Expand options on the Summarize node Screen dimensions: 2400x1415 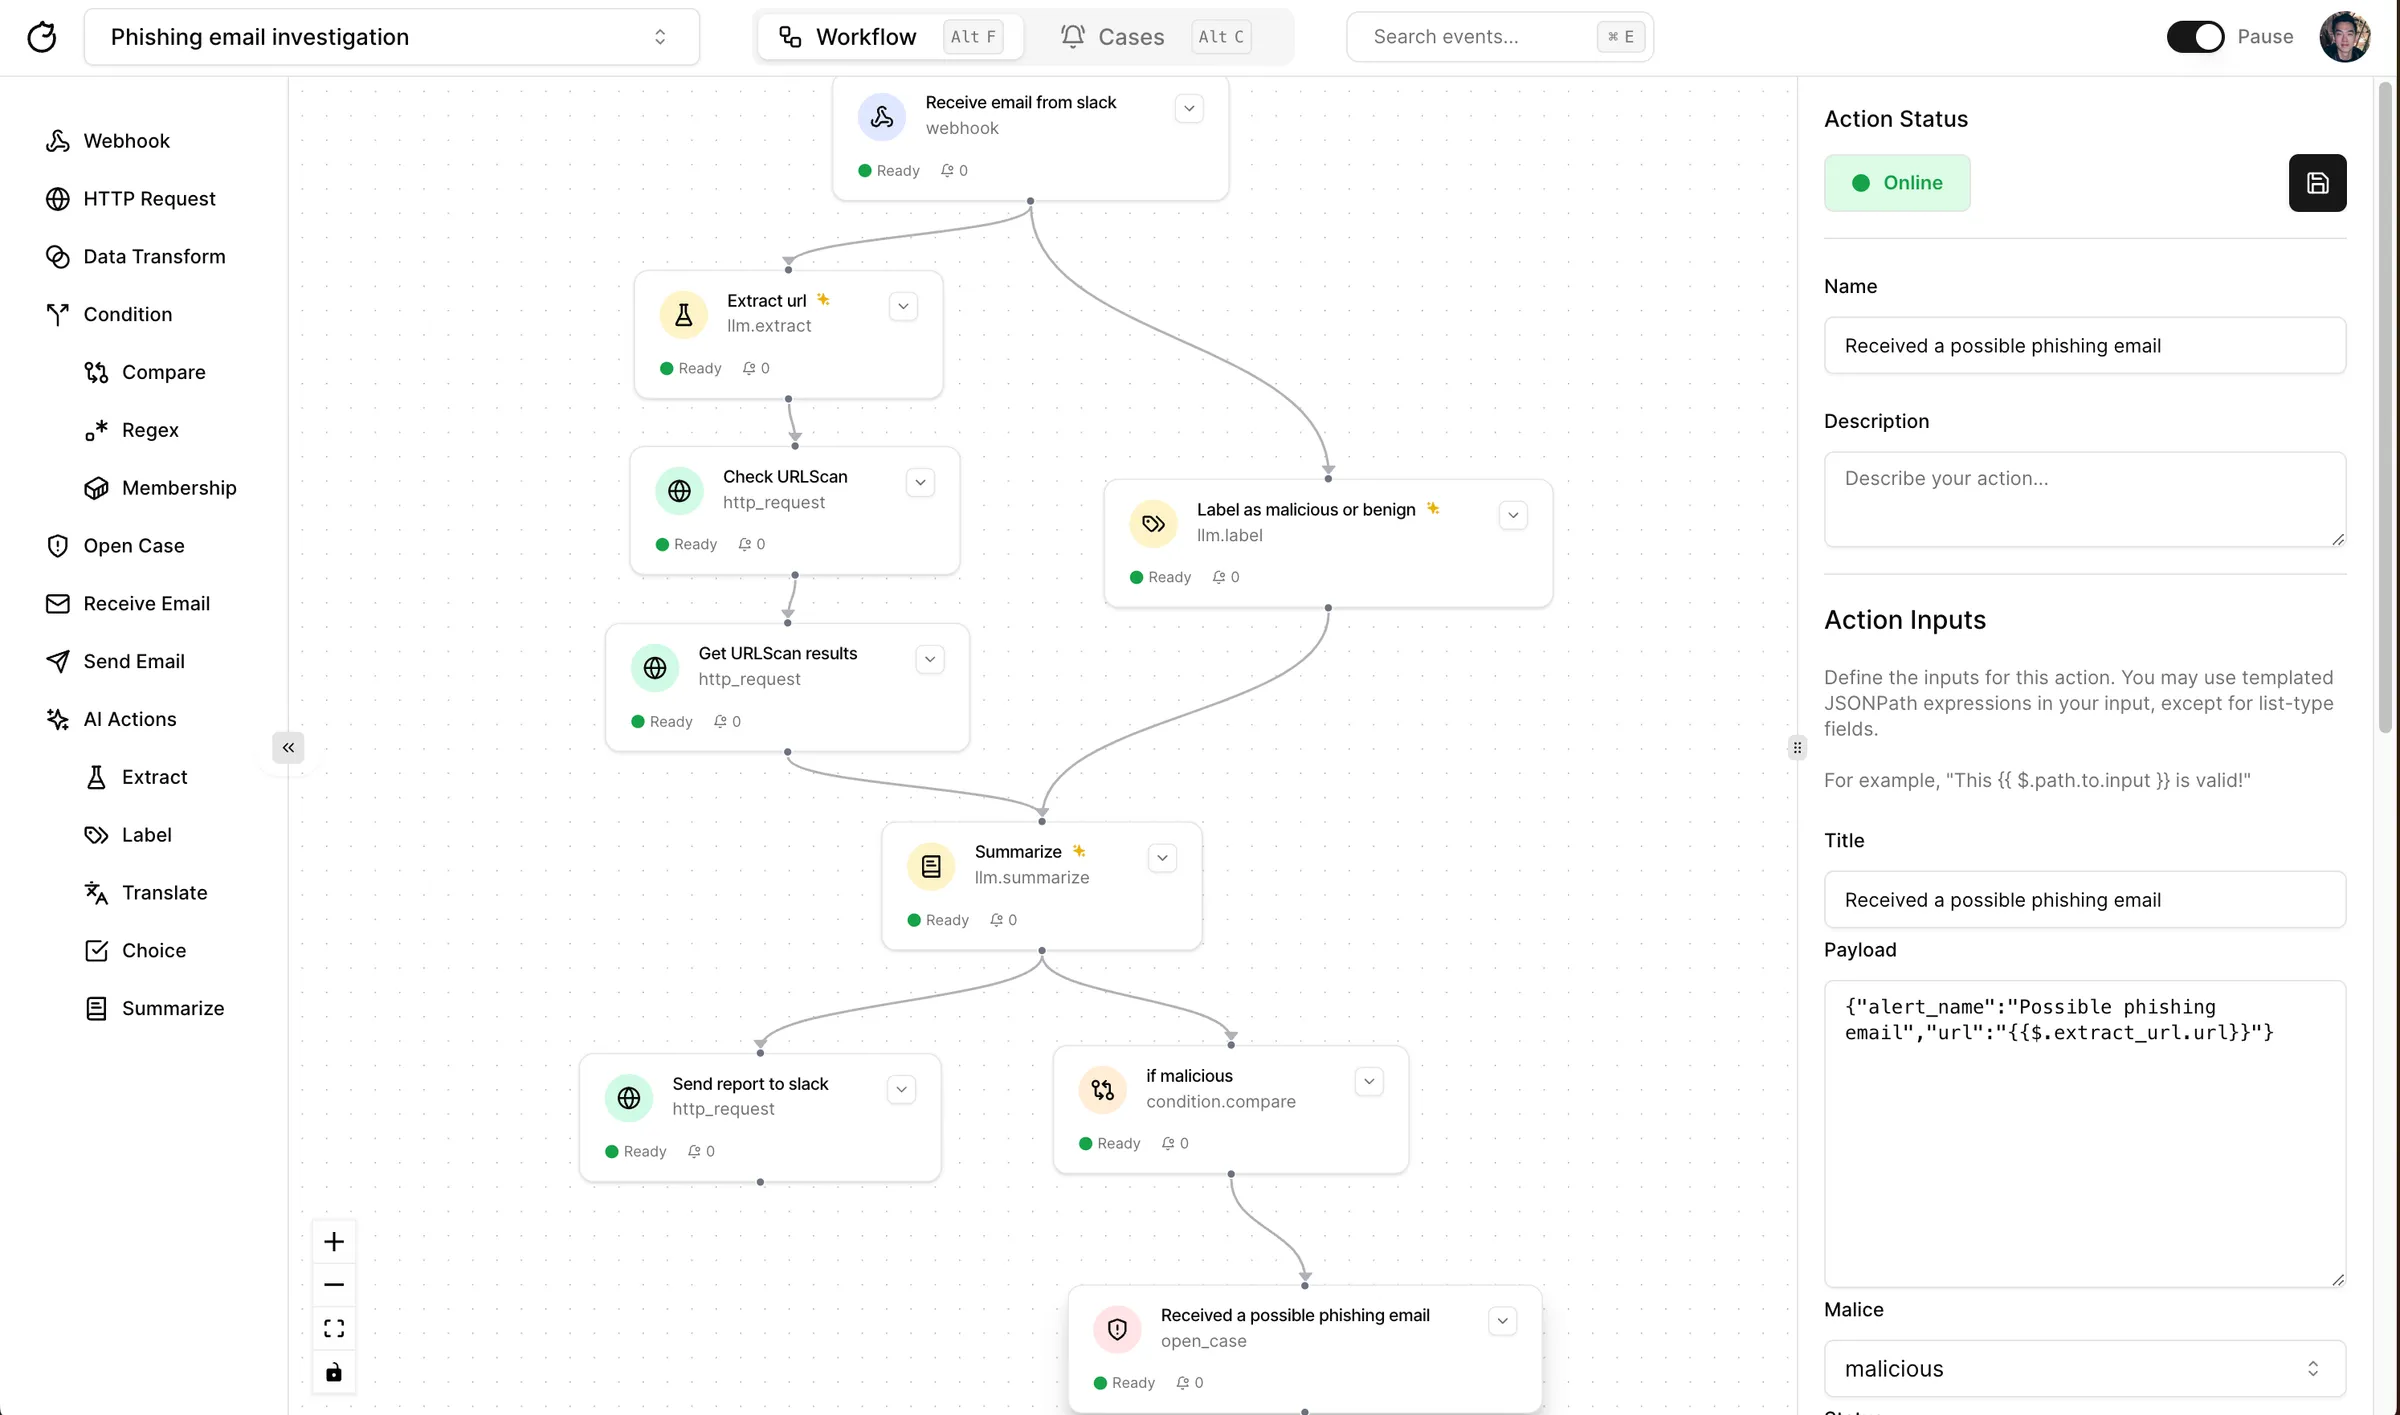coord(1161,857)
